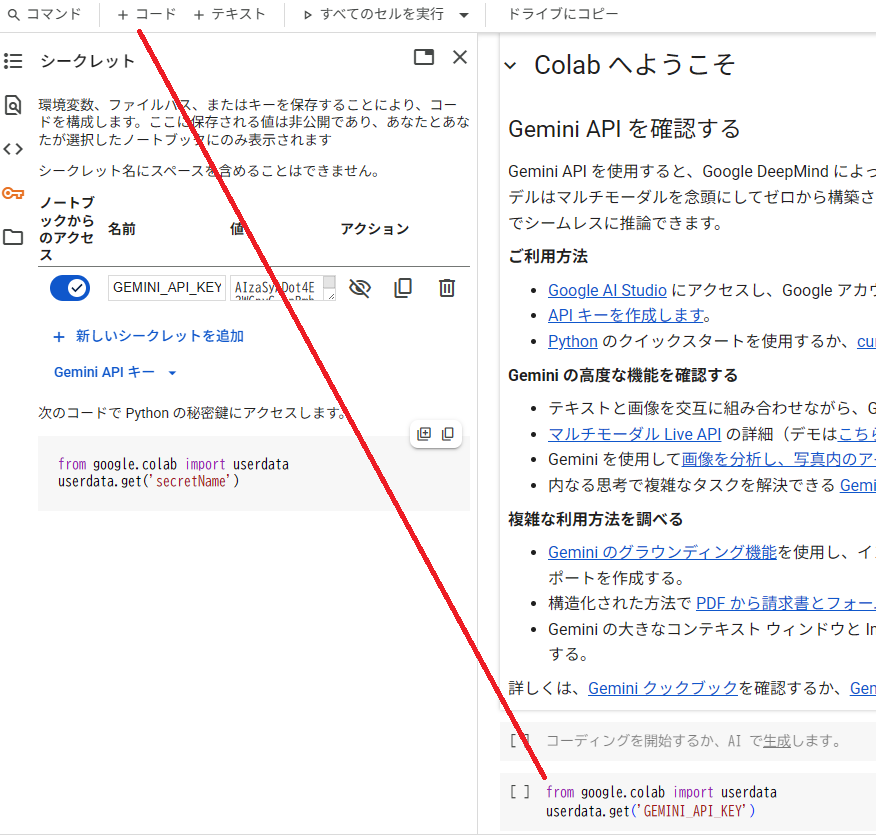This screenshot has height=837, width=876.
Task: Close the シークレット panel
Action: [x=460, y=57]
